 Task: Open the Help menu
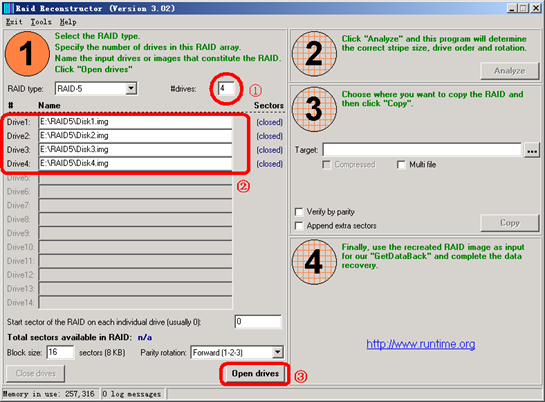68,22
